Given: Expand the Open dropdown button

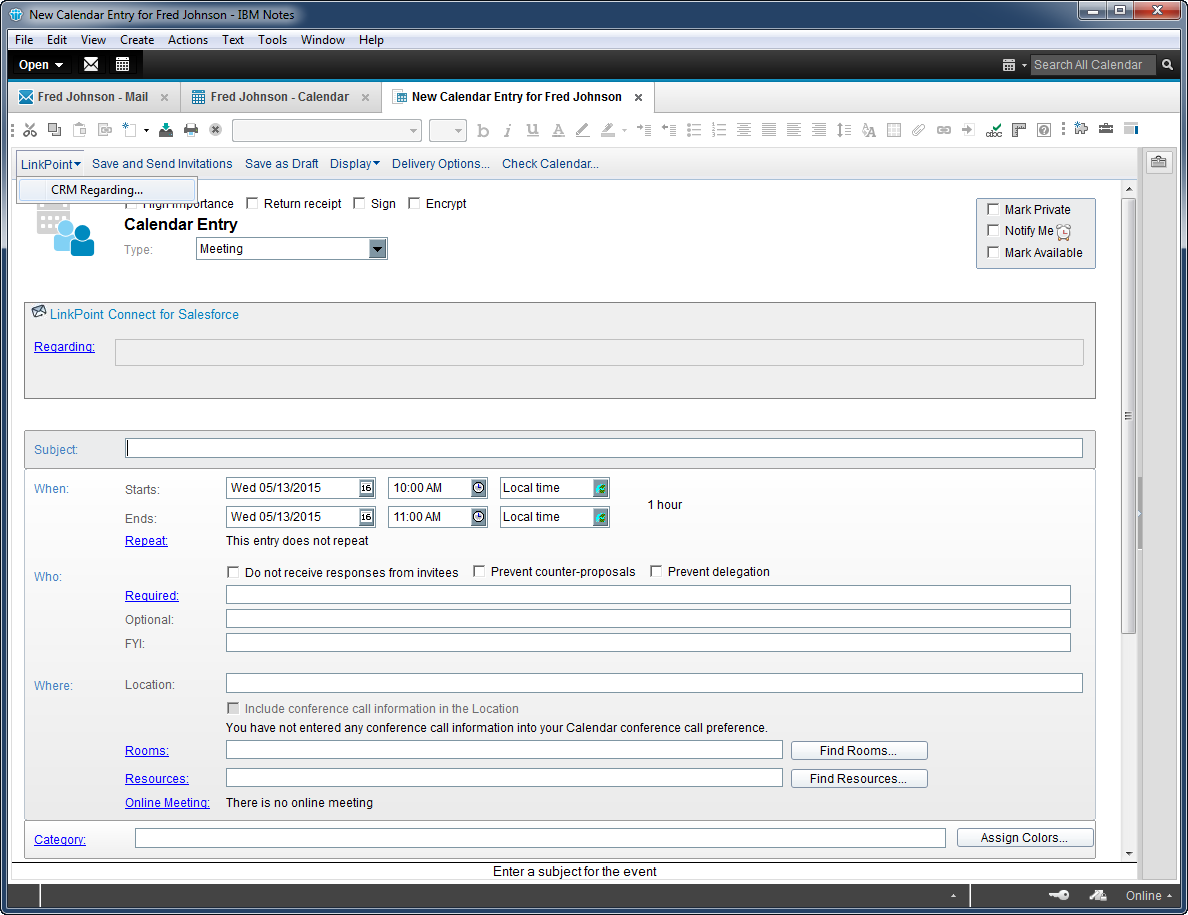Looking at the screenshot, I should [41, 65].
